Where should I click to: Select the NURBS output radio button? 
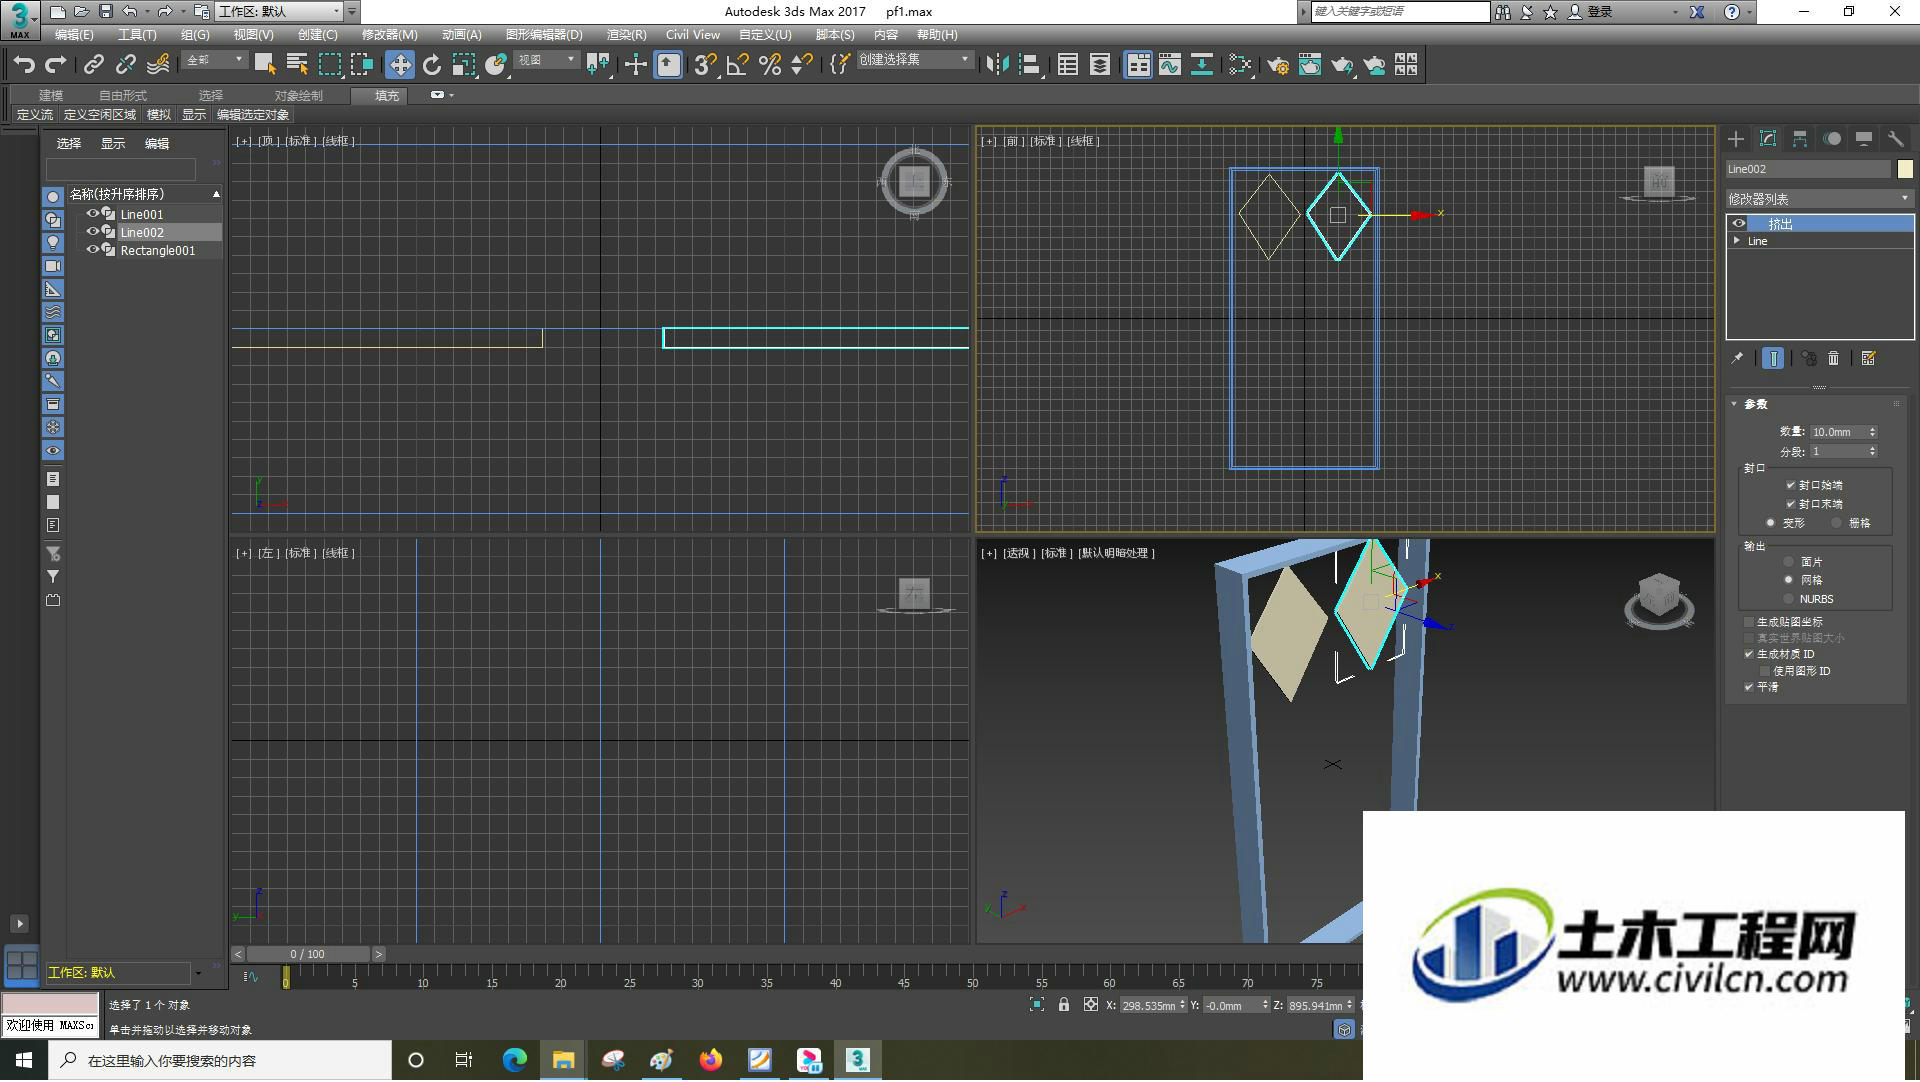pos(1788,599)
